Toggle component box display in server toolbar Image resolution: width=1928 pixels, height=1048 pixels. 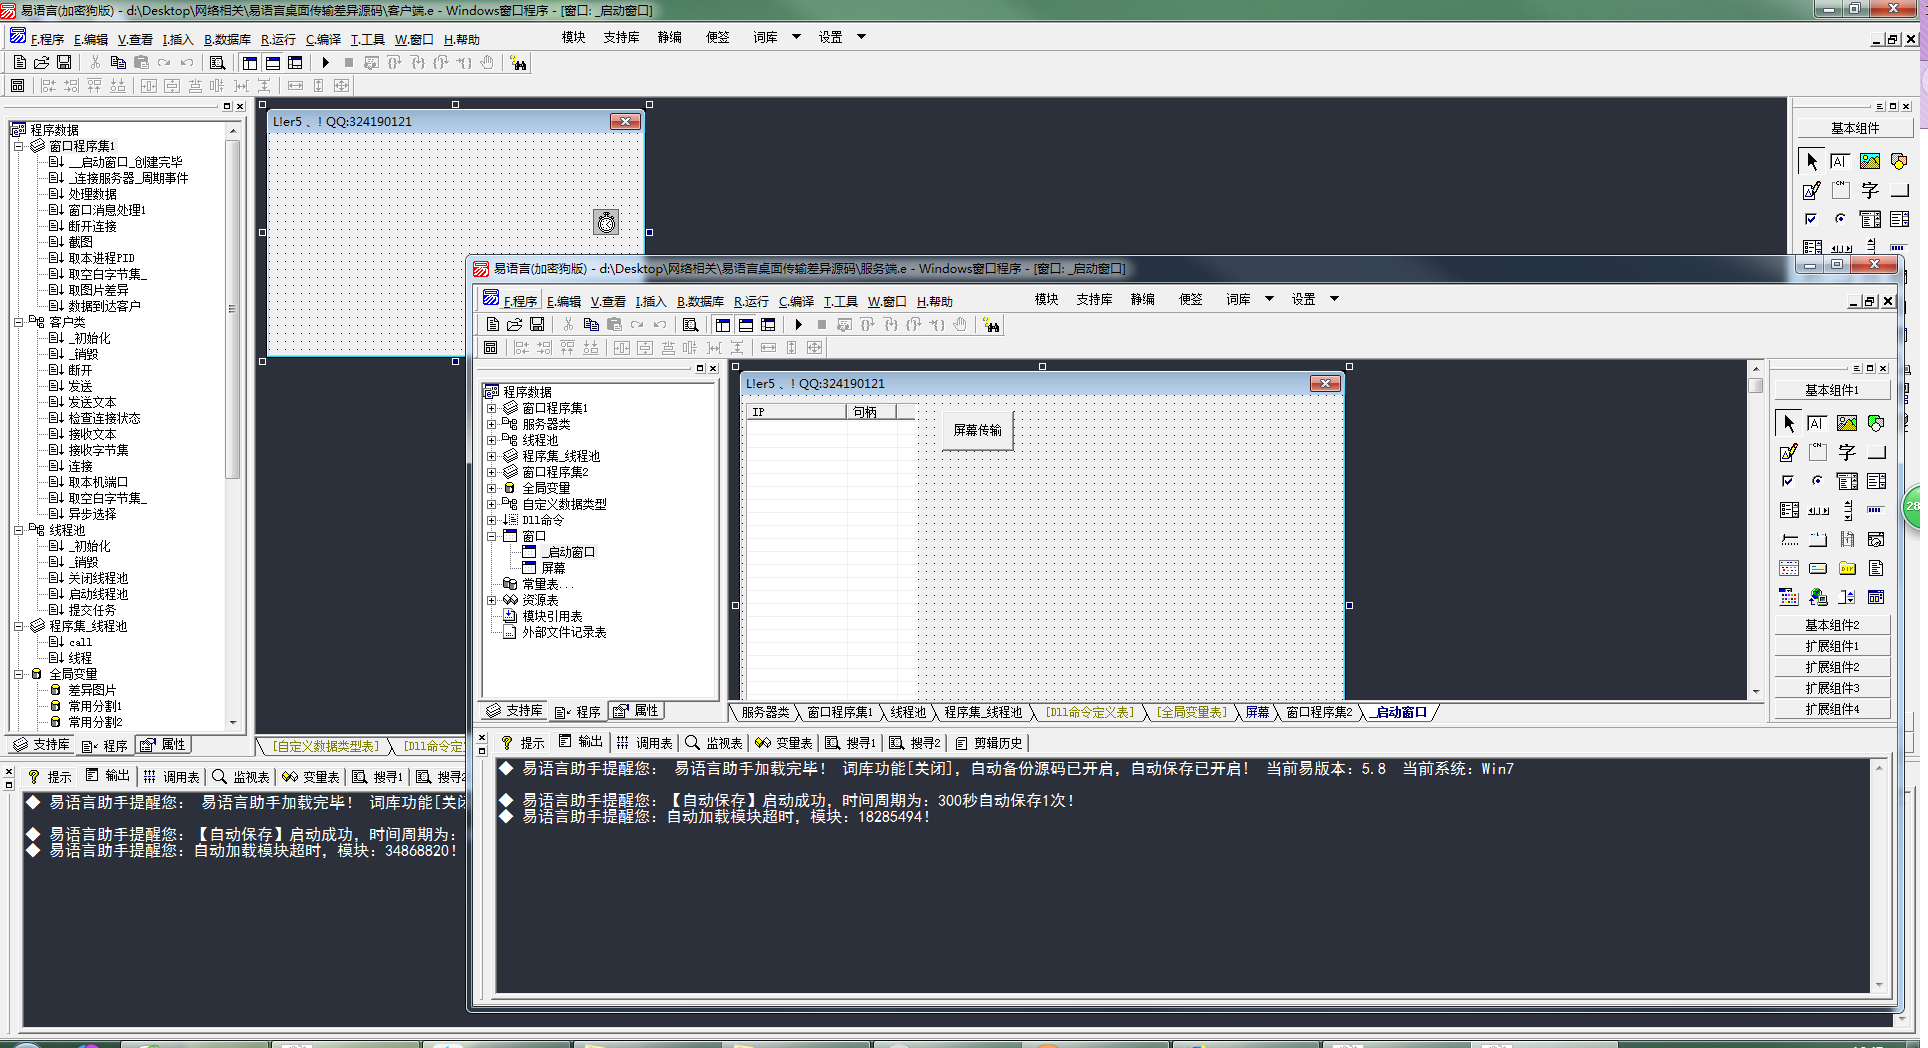[768, 325]
